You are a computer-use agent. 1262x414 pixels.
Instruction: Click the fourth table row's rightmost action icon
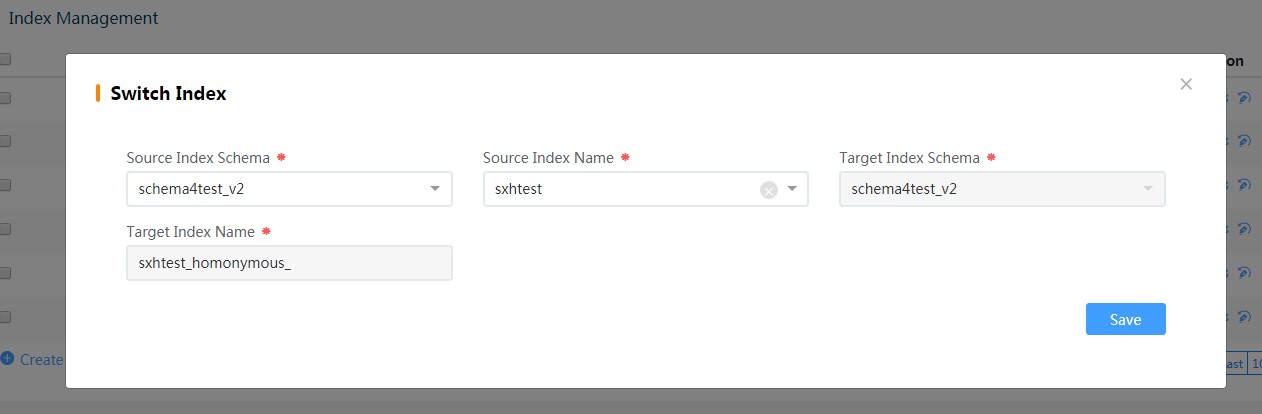(x=1244, y=229)
